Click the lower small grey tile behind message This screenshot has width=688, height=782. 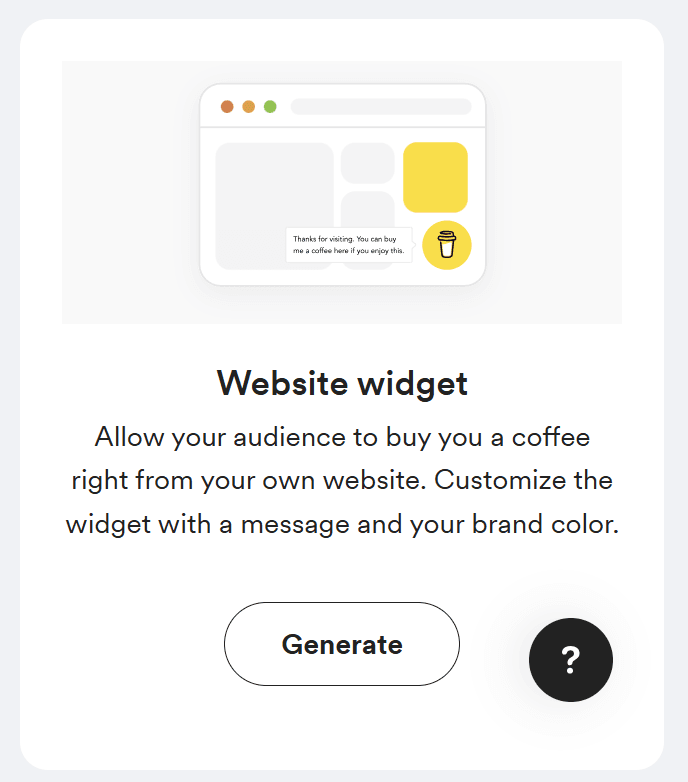pos(367,208)
